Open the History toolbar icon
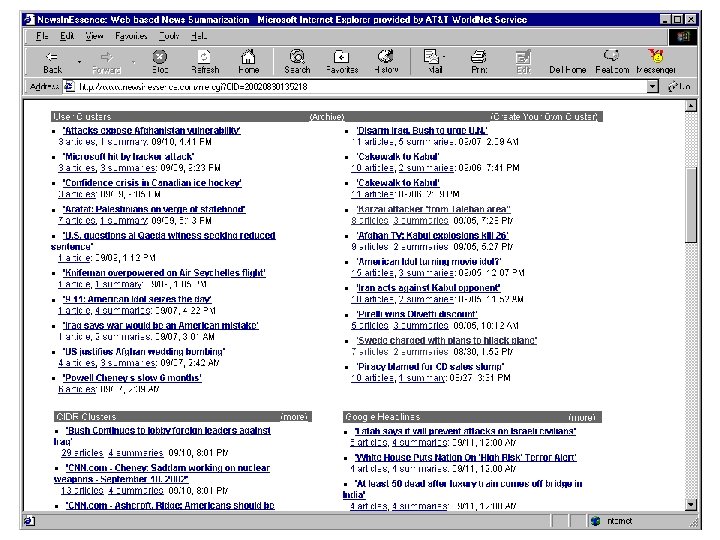 point(386,62)
